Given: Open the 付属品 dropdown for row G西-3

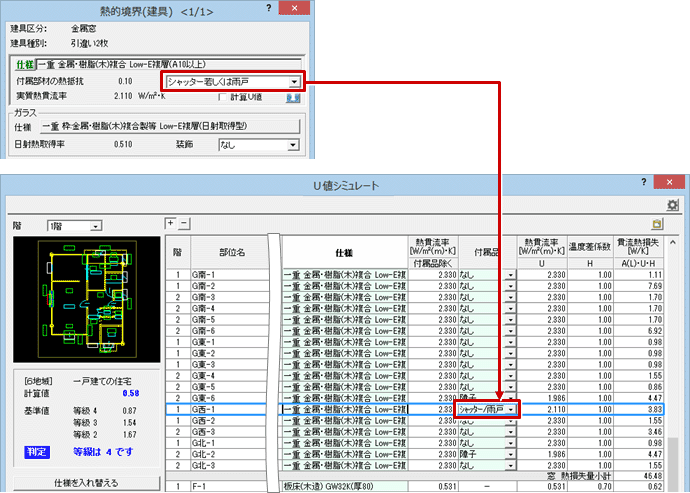Looking at the screenshot, I should [510, 432].
